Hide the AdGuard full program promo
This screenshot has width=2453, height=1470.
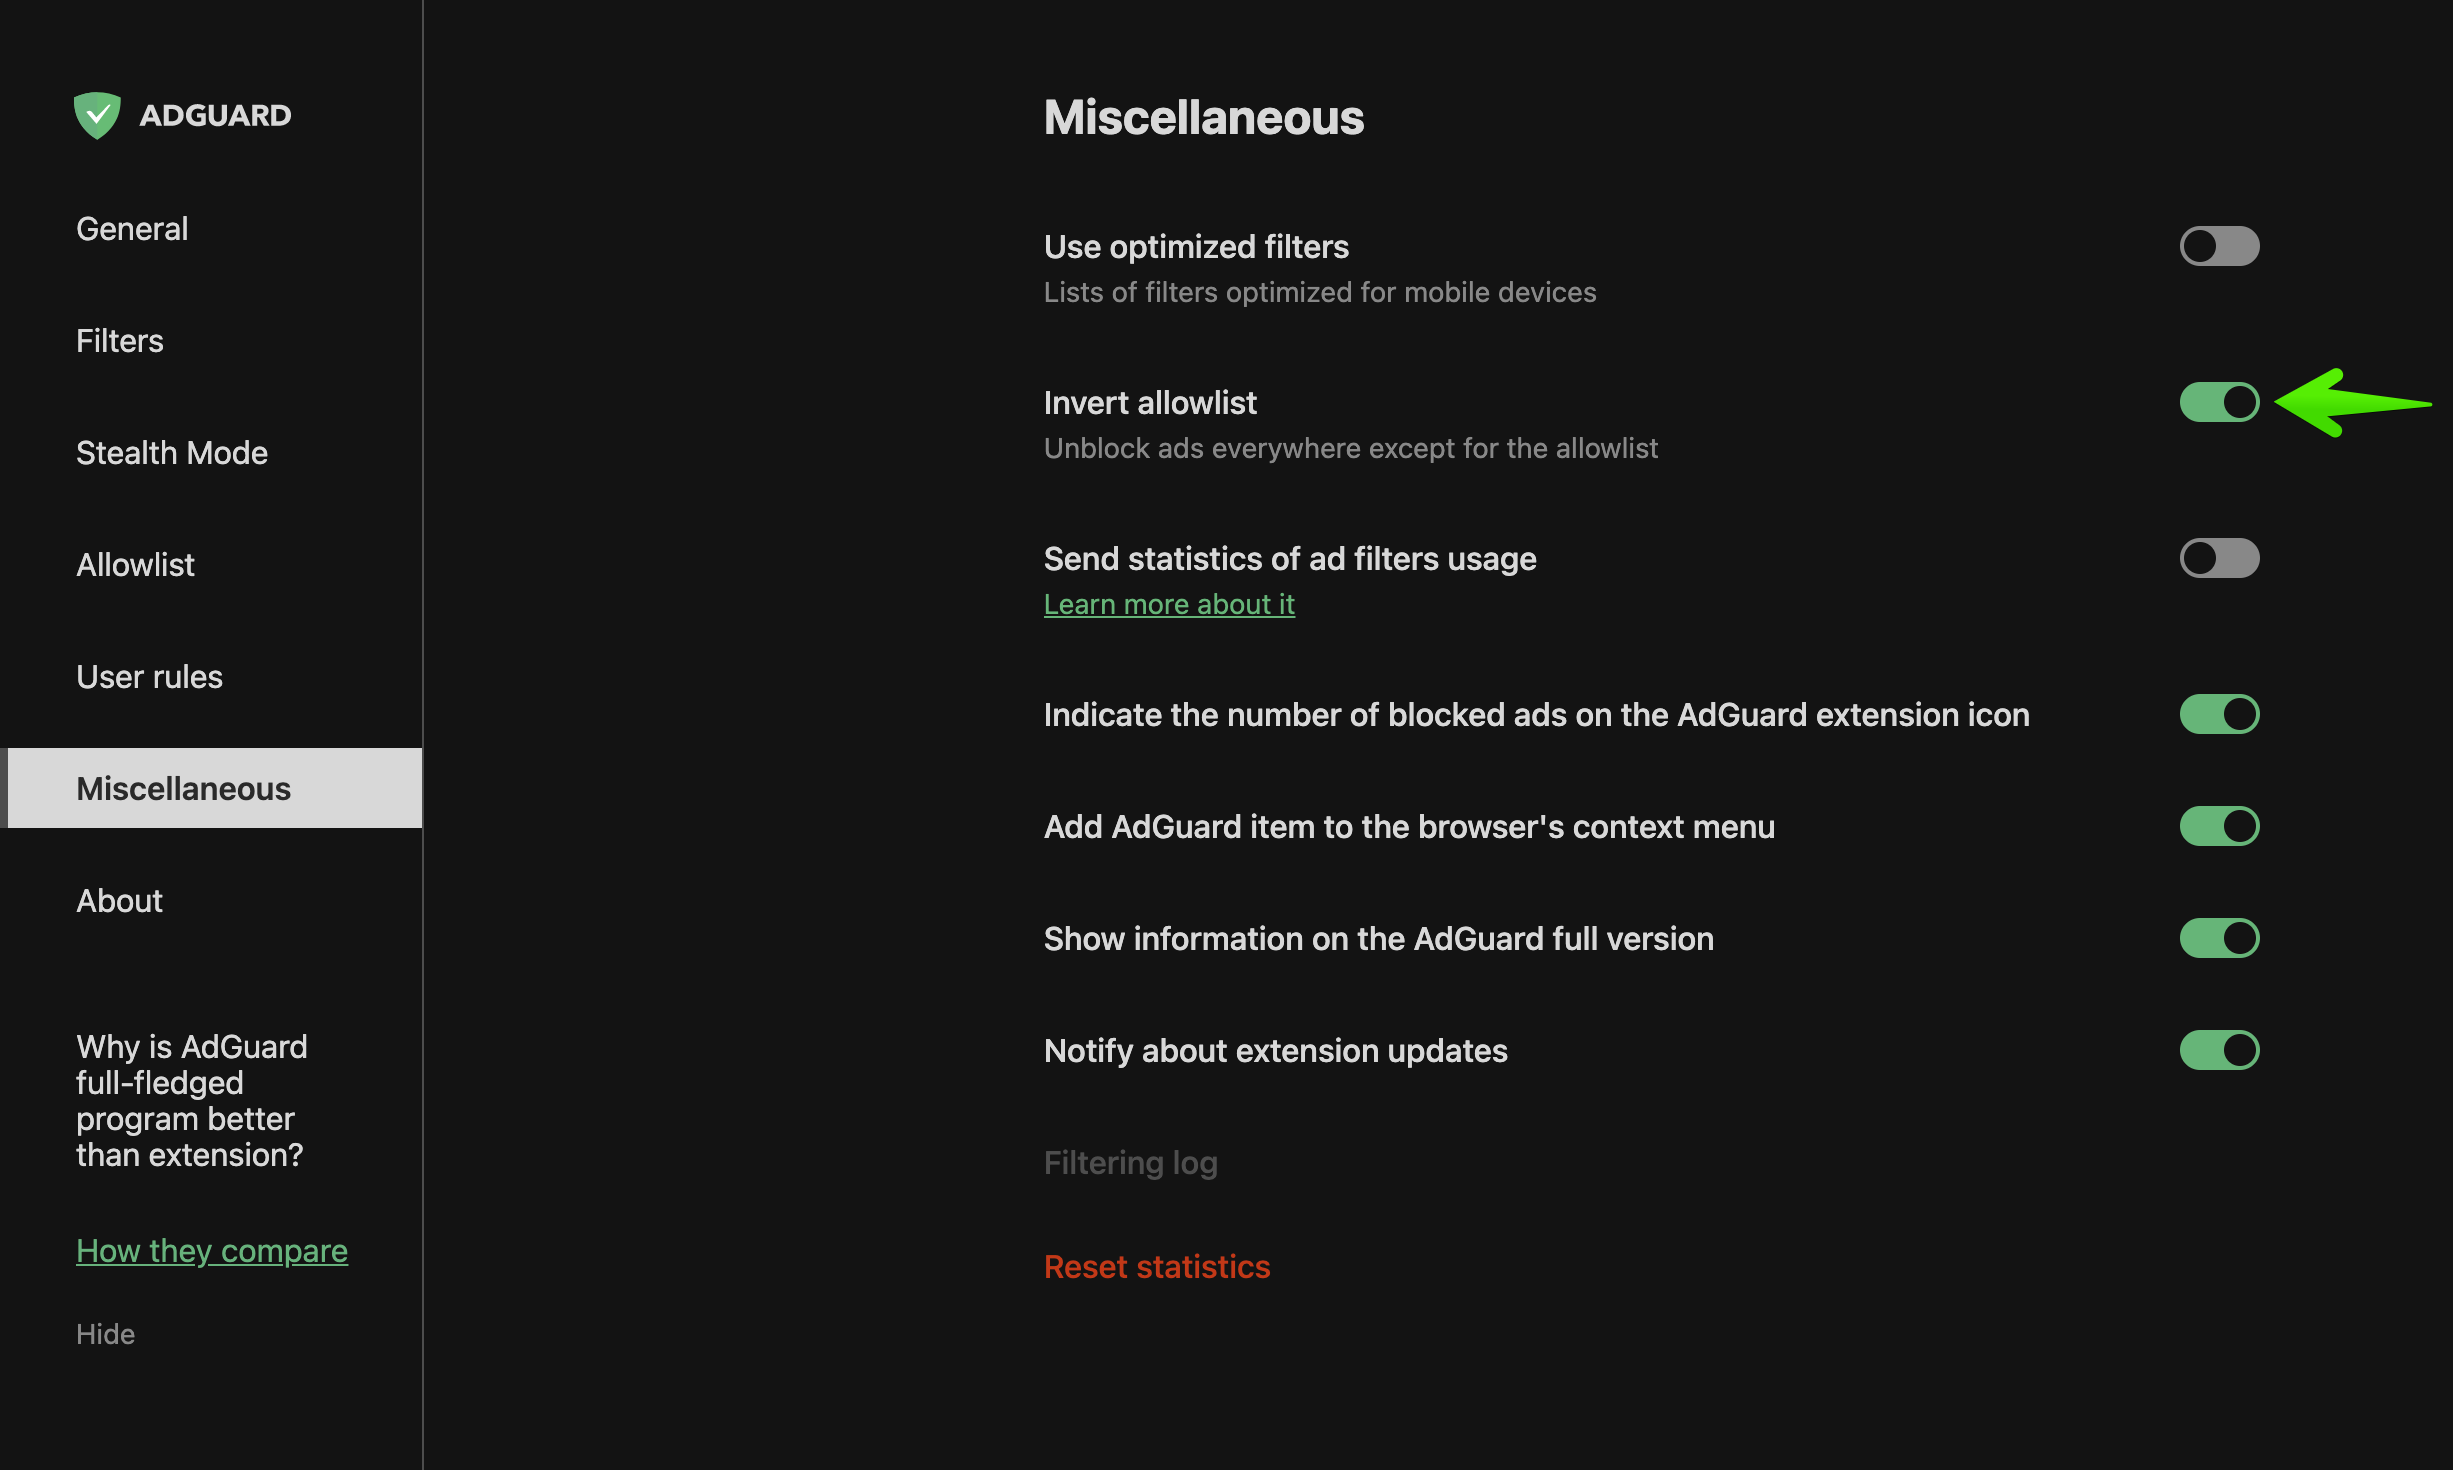(105, 1334)
